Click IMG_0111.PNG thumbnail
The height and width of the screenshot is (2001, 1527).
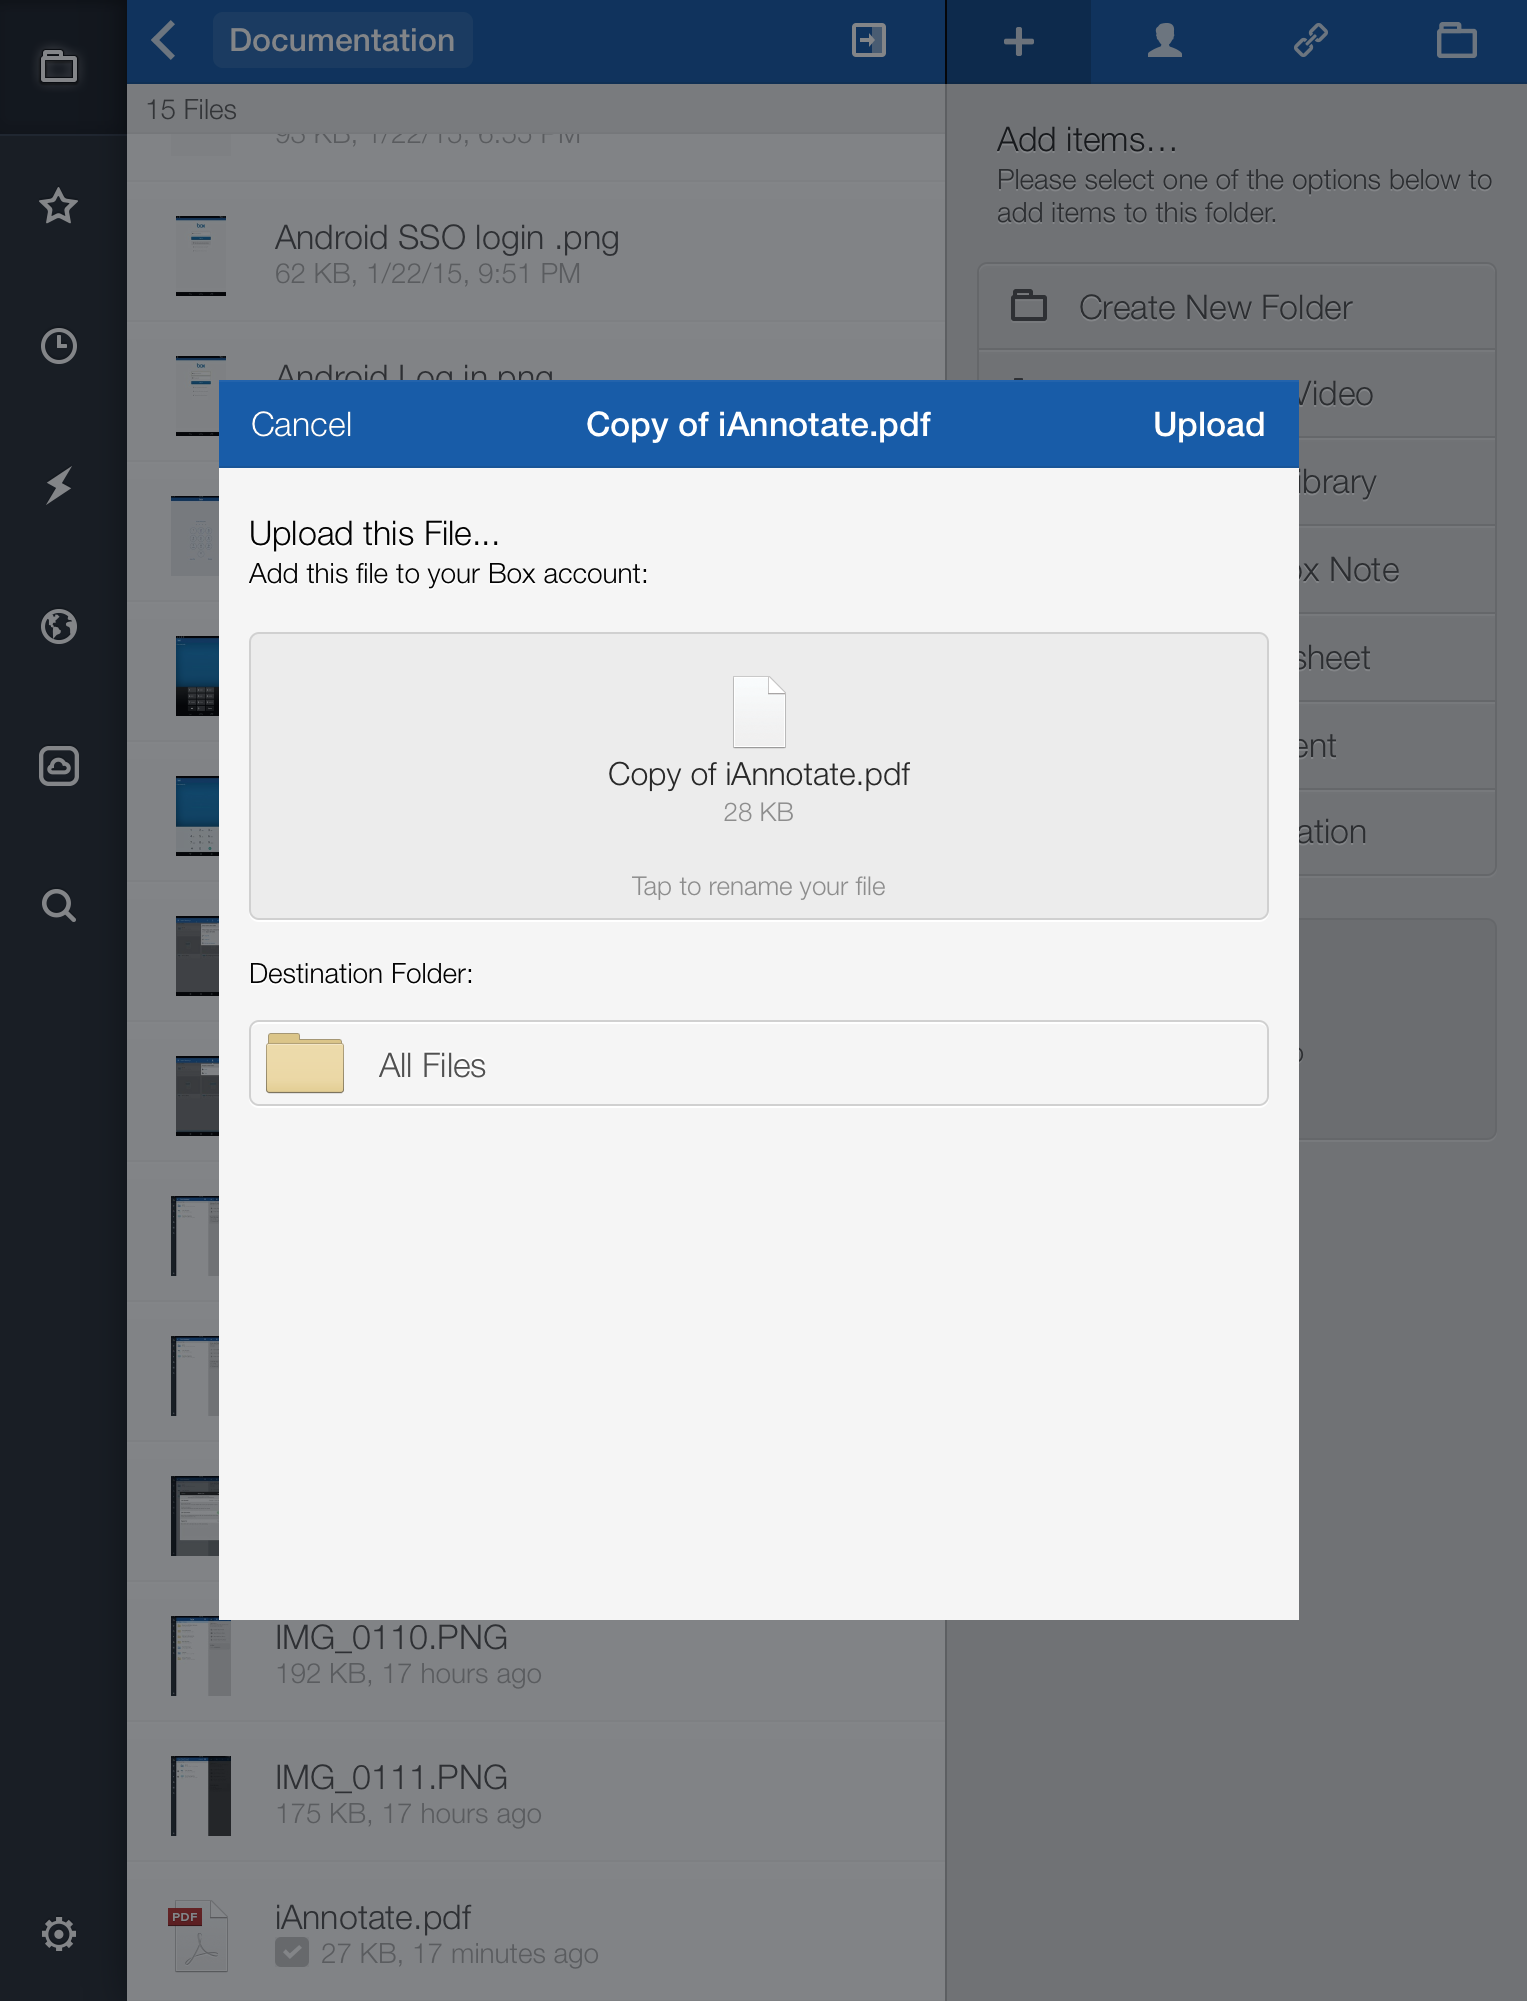click(x=200, y=1795)
